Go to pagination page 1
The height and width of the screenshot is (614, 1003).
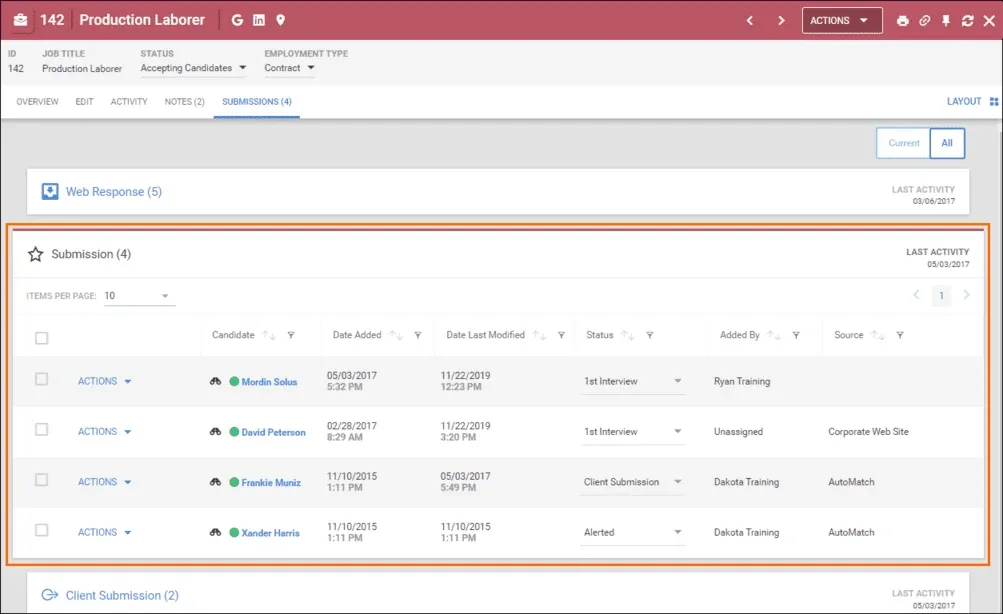click(x=941, y=295)
